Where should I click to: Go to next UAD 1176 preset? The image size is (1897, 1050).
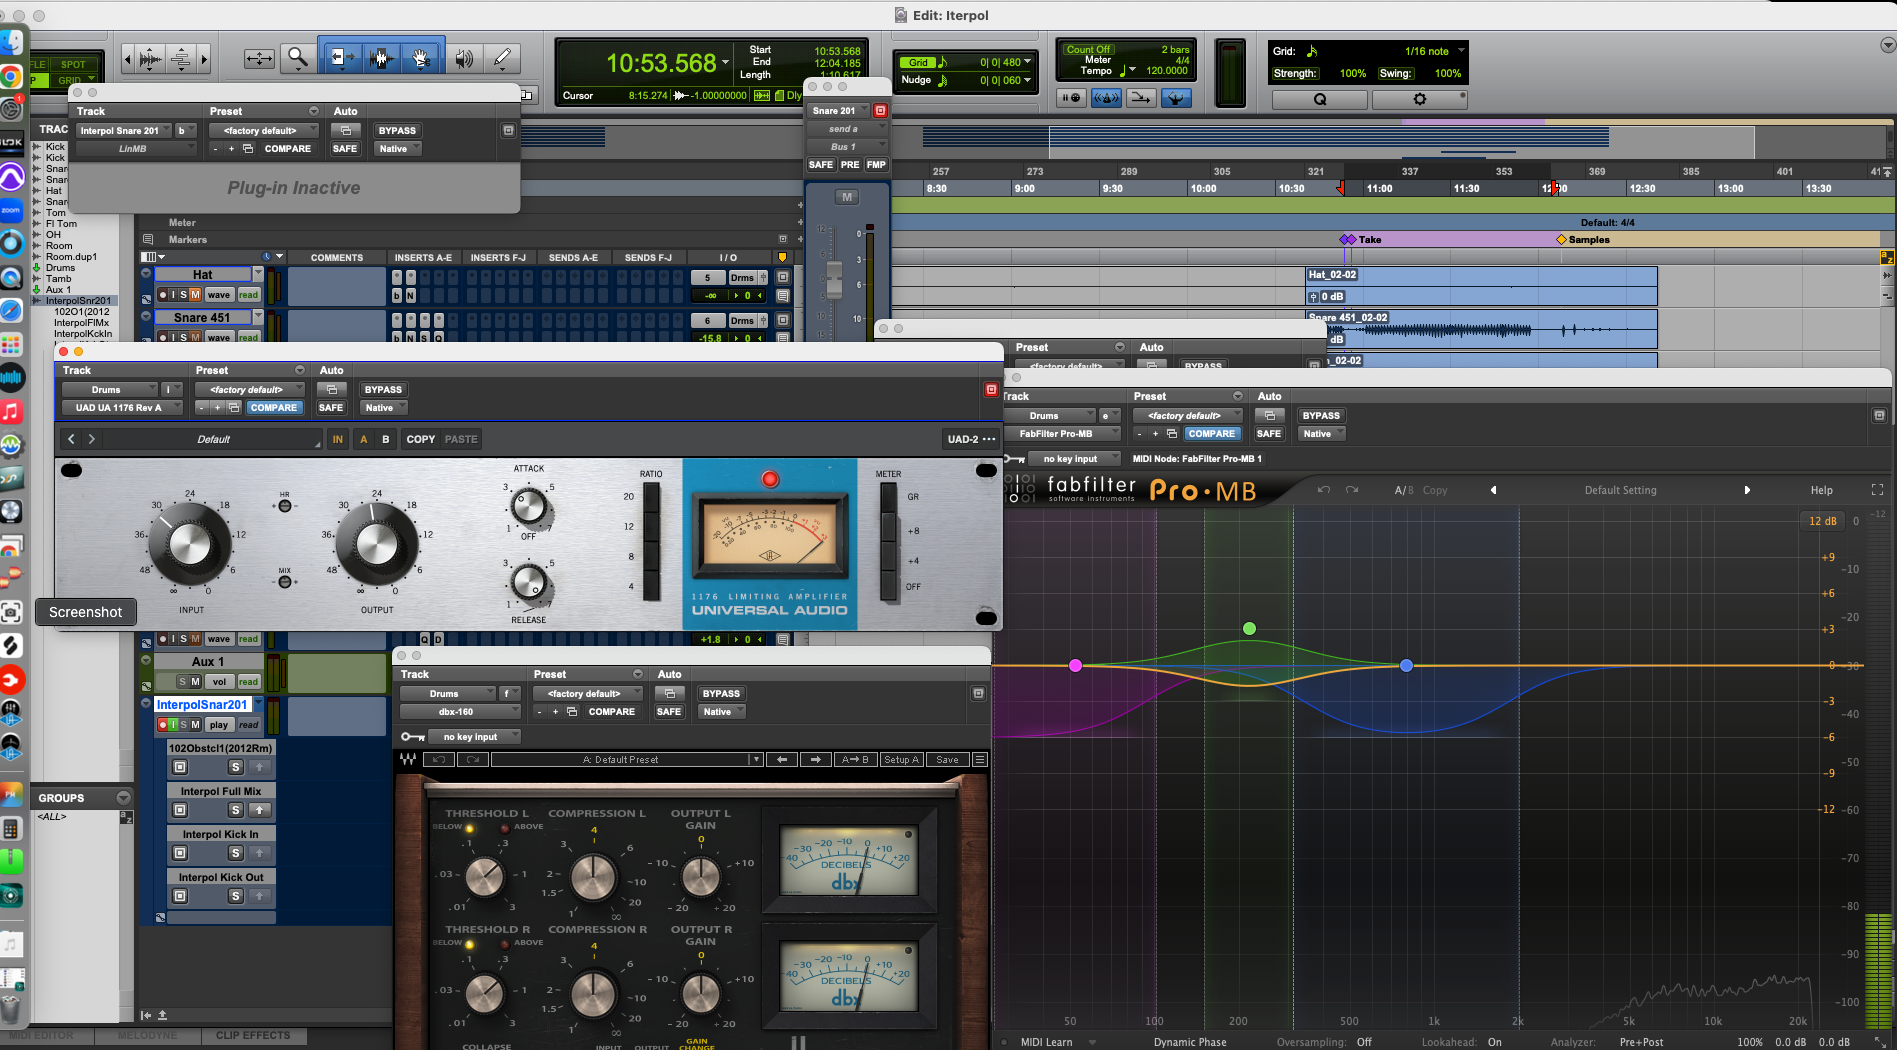(x=92, y=439)
